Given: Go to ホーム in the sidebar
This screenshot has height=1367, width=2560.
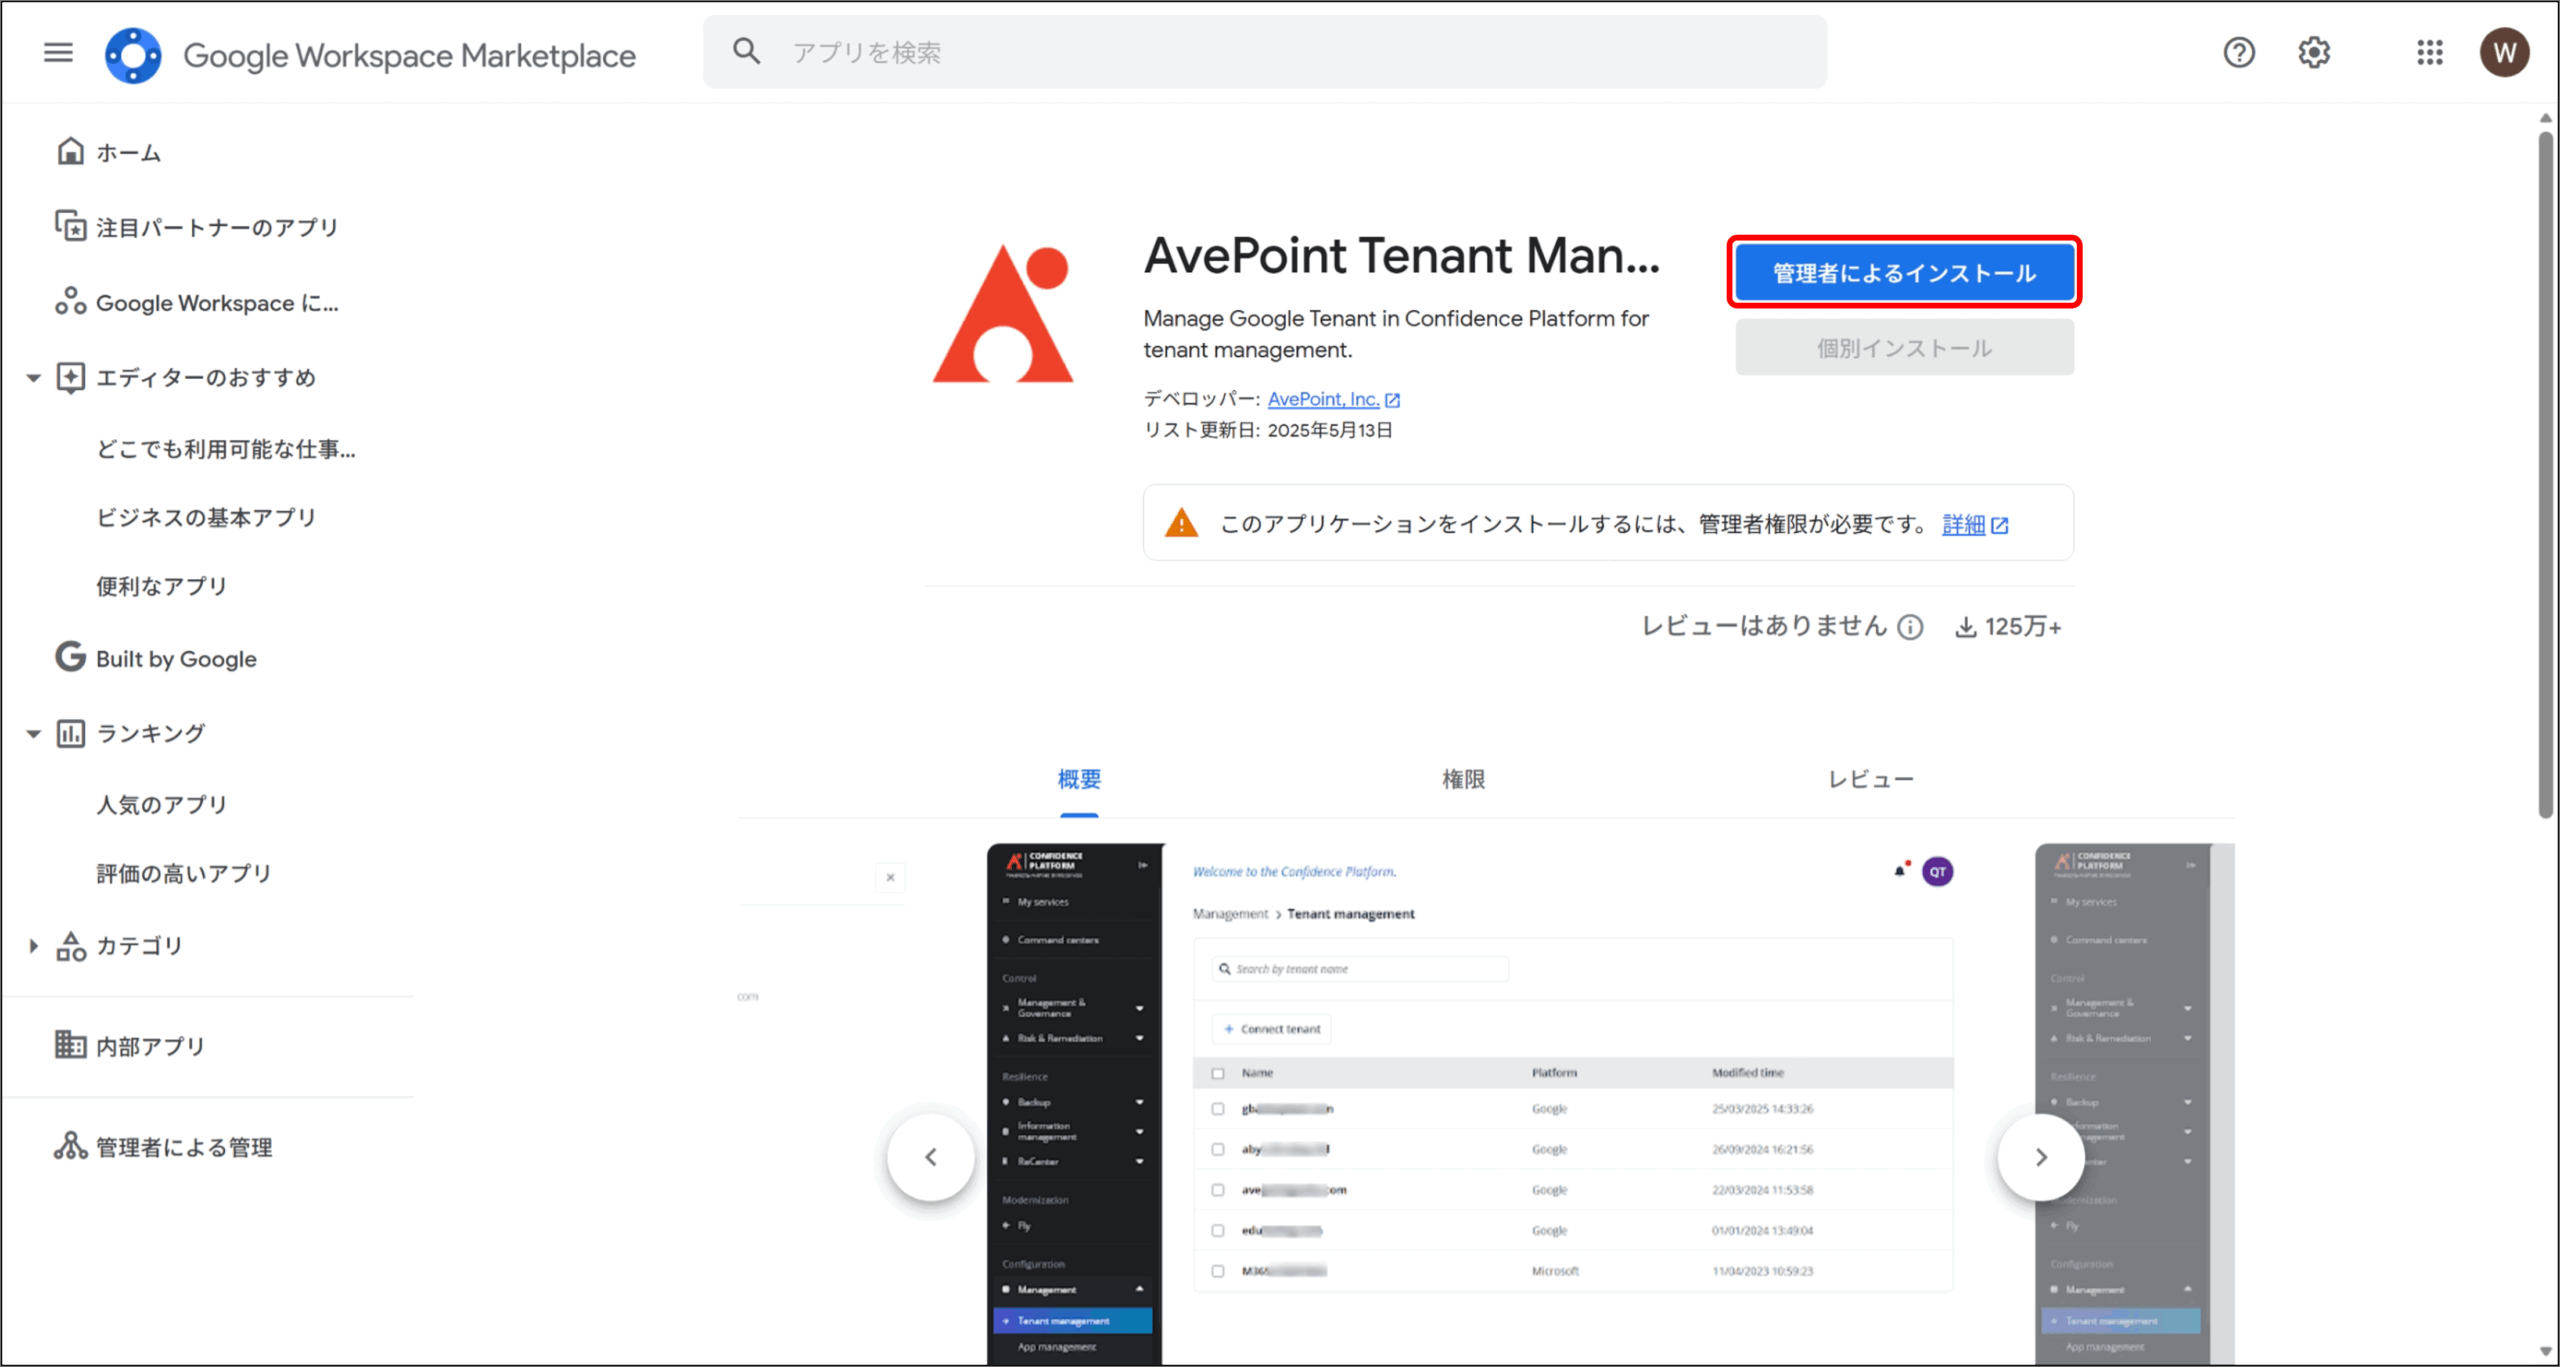Looking at the screenshot, I should tap(128, 153).
